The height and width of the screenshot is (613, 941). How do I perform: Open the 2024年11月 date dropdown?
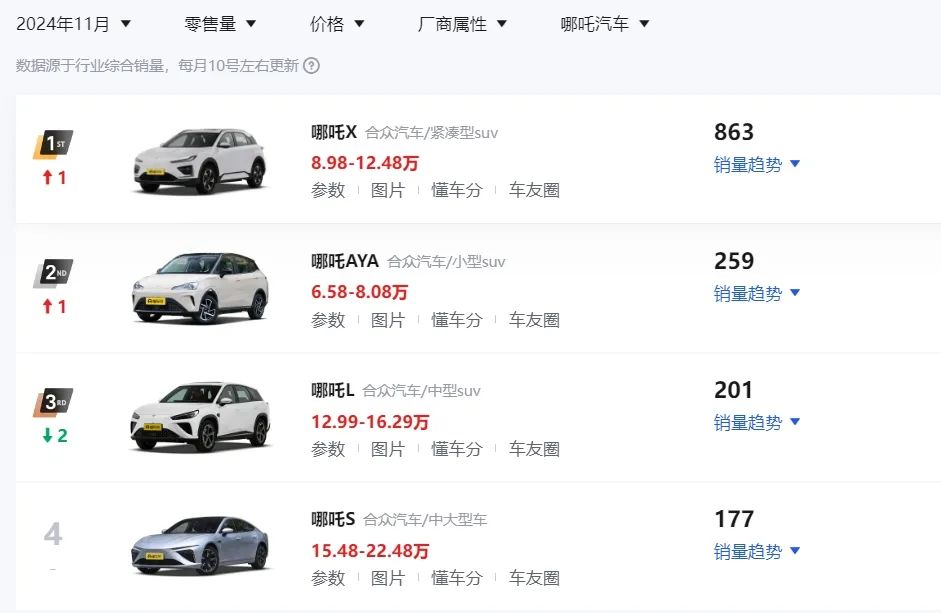[x=74, y=23]
